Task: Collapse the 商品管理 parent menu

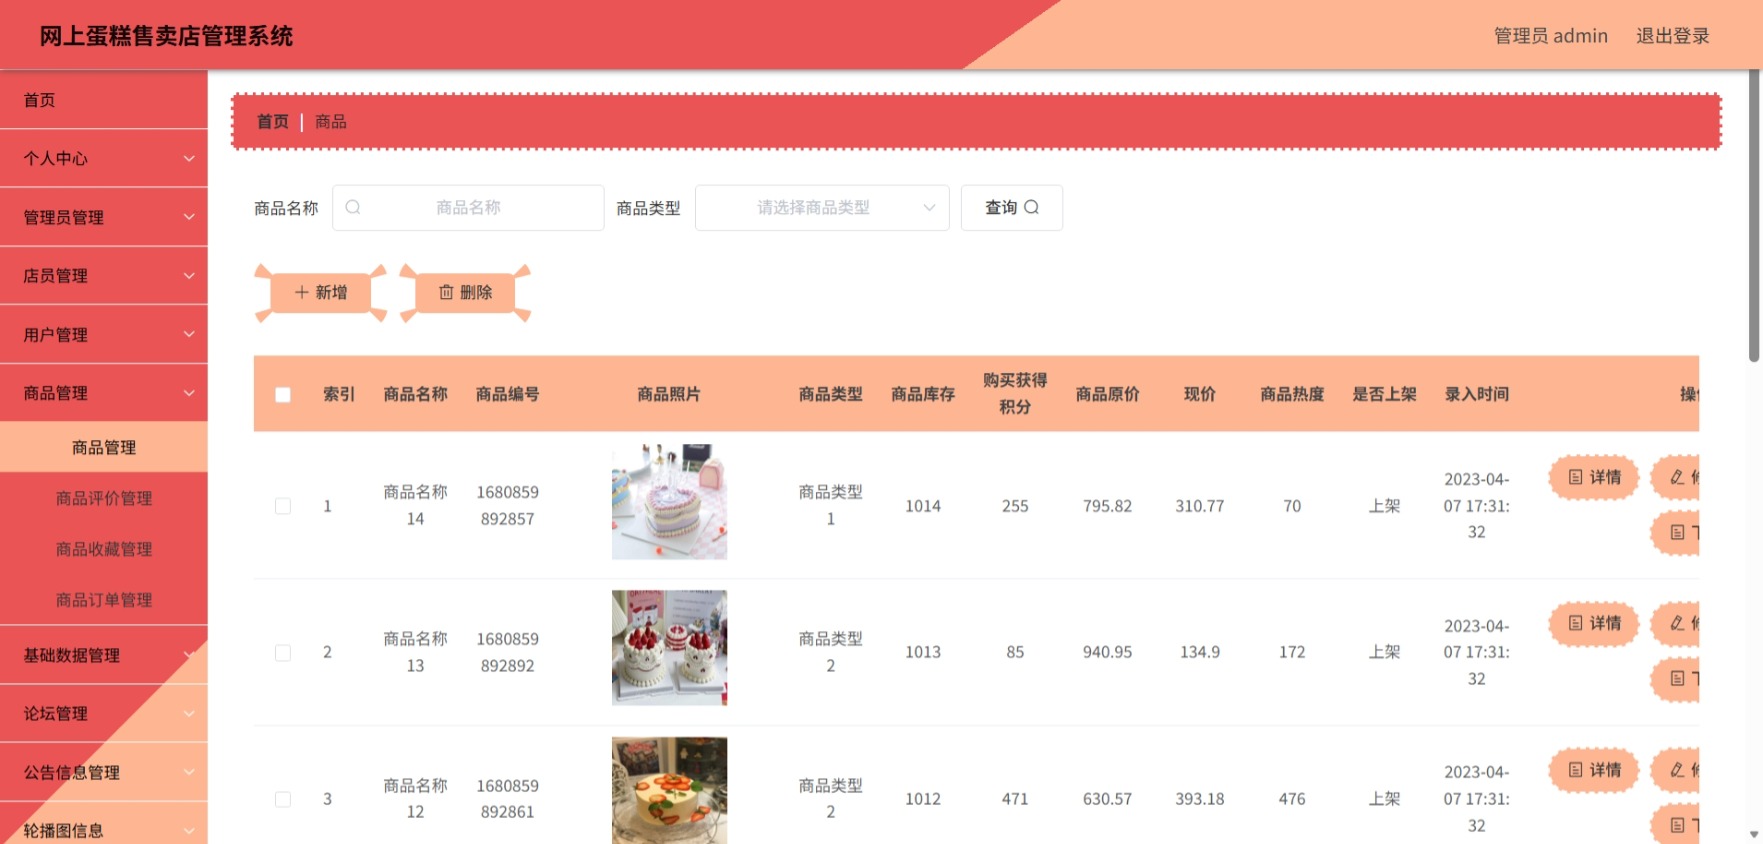Action: tap(104, 393)
